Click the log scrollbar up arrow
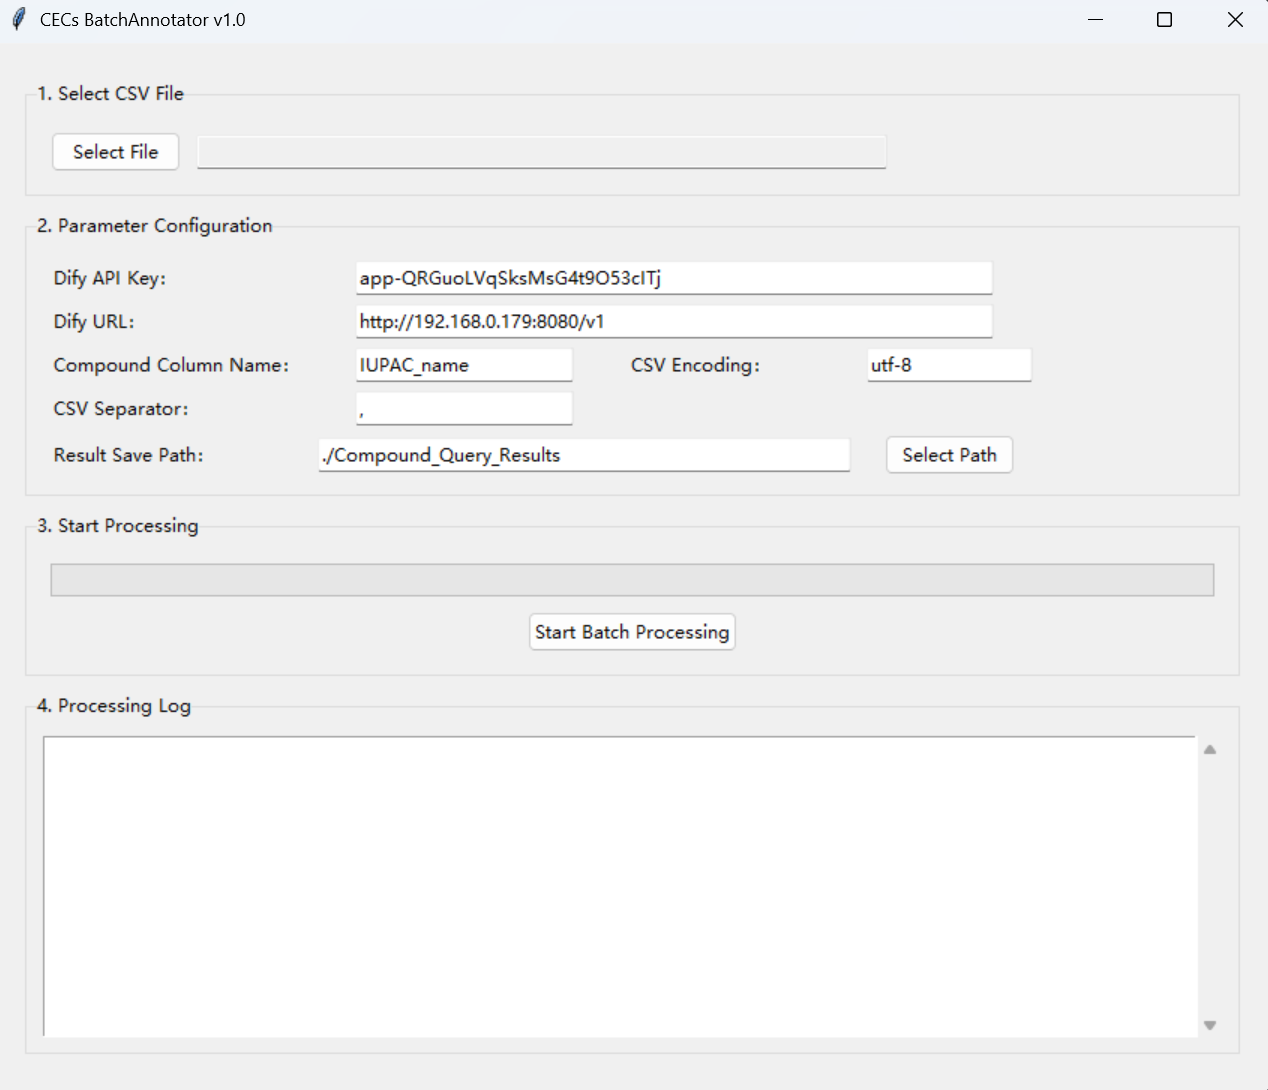 pos(1210,750)
